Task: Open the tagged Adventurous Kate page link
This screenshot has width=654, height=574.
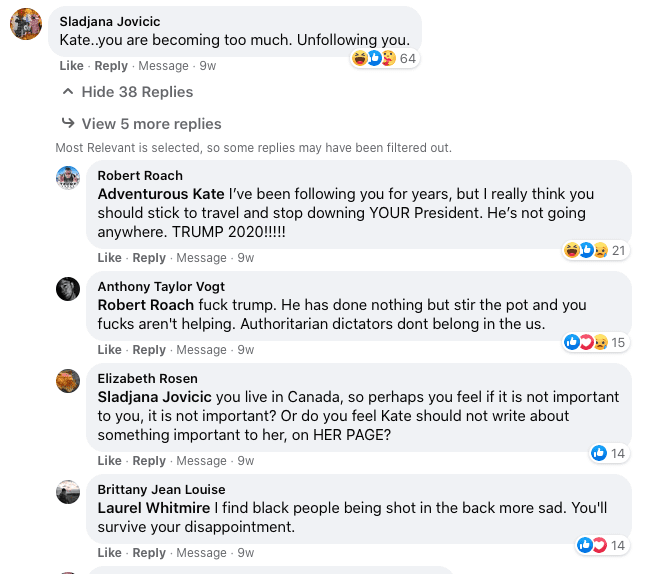Action: point(161,194)
